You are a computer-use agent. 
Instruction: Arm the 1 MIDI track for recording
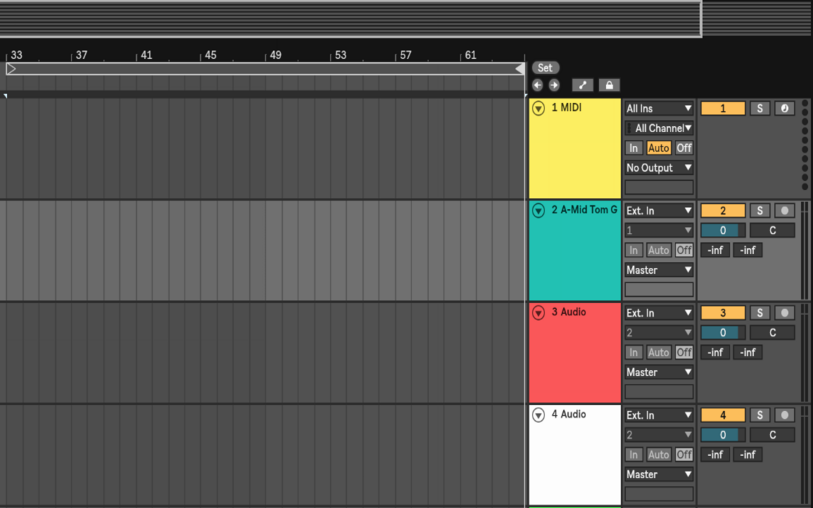tap(785, 108)
